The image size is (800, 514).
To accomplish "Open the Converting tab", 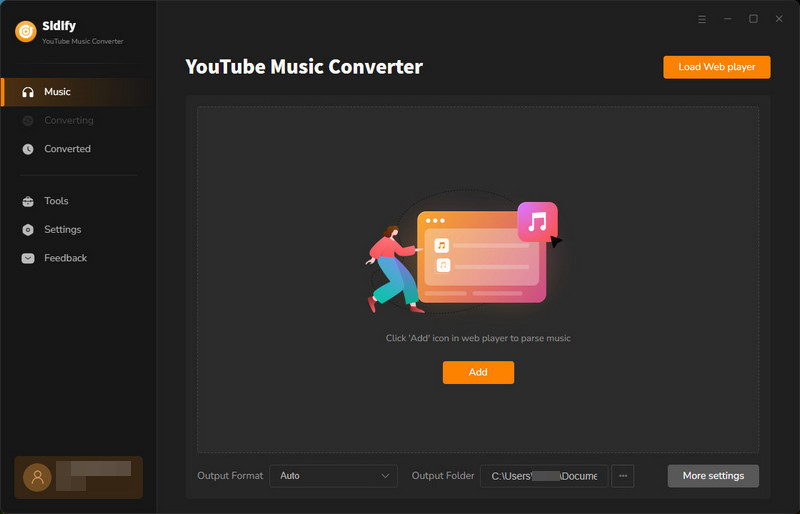I will click(x=78, y=120).
